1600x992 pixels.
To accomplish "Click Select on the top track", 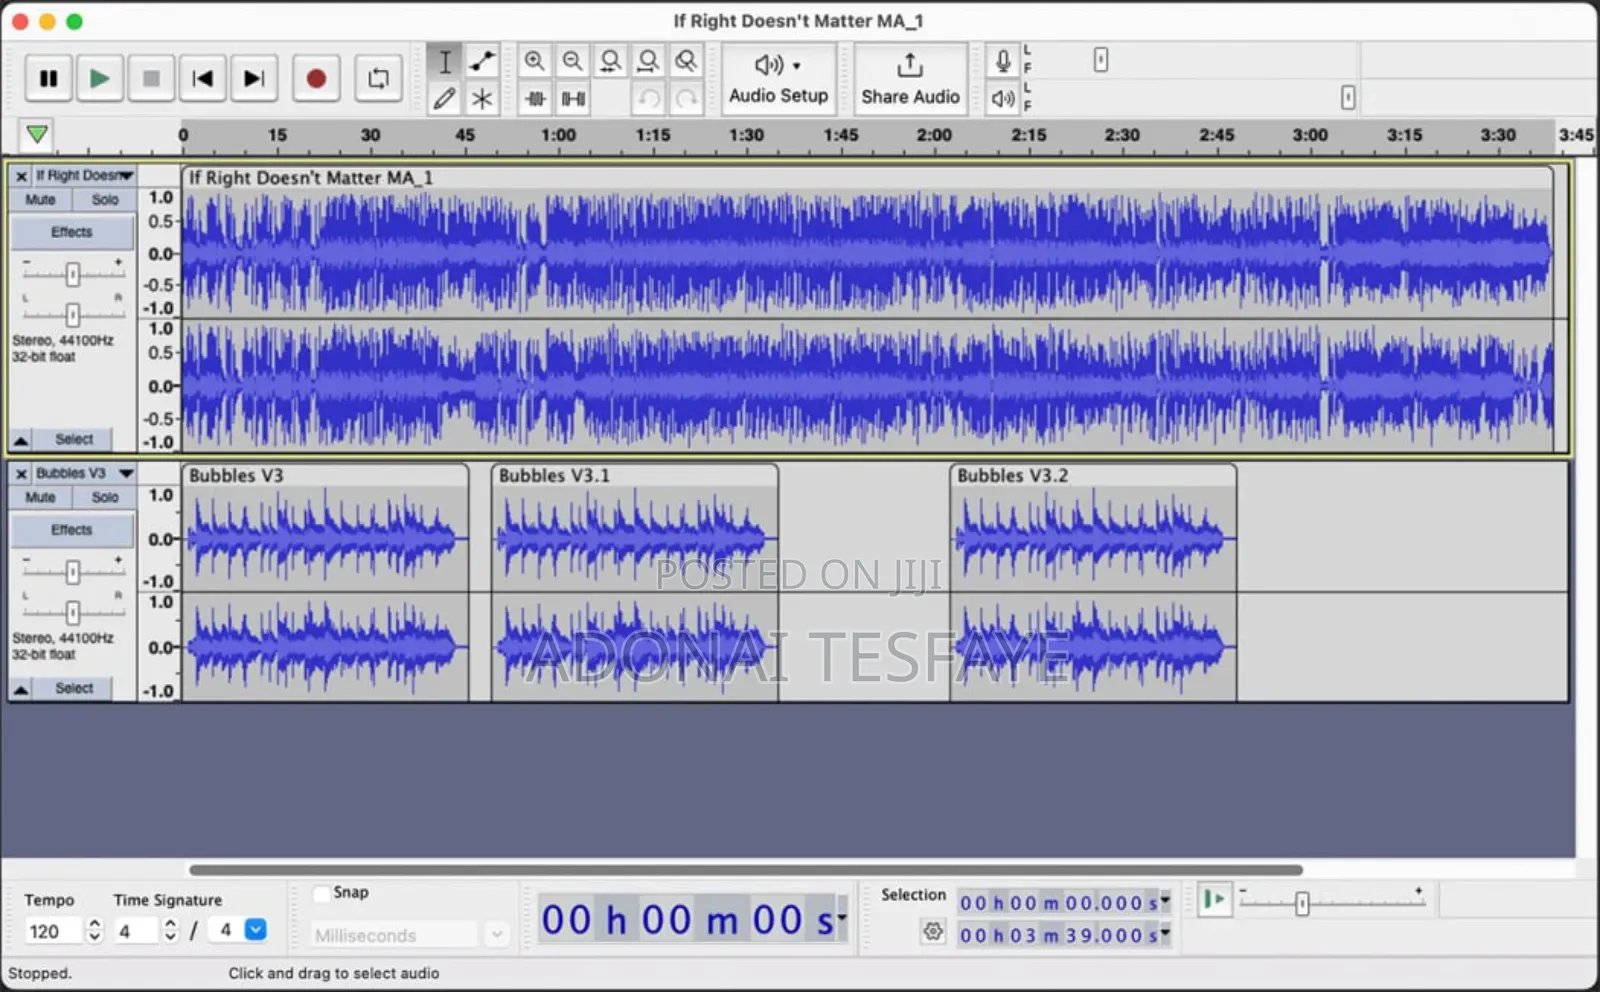I will pos(74,439).
